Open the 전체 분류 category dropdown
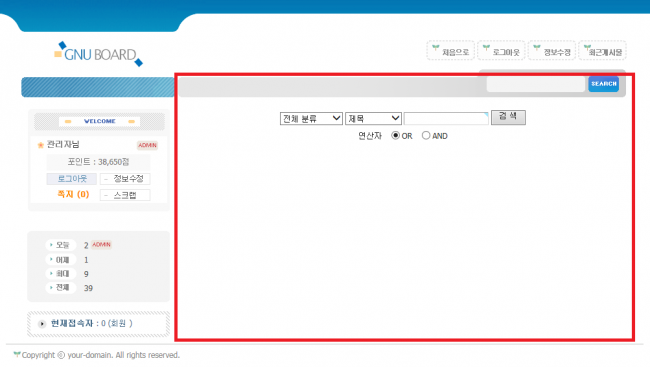This screenshot has width=650, height=367. tap(311, 119)
